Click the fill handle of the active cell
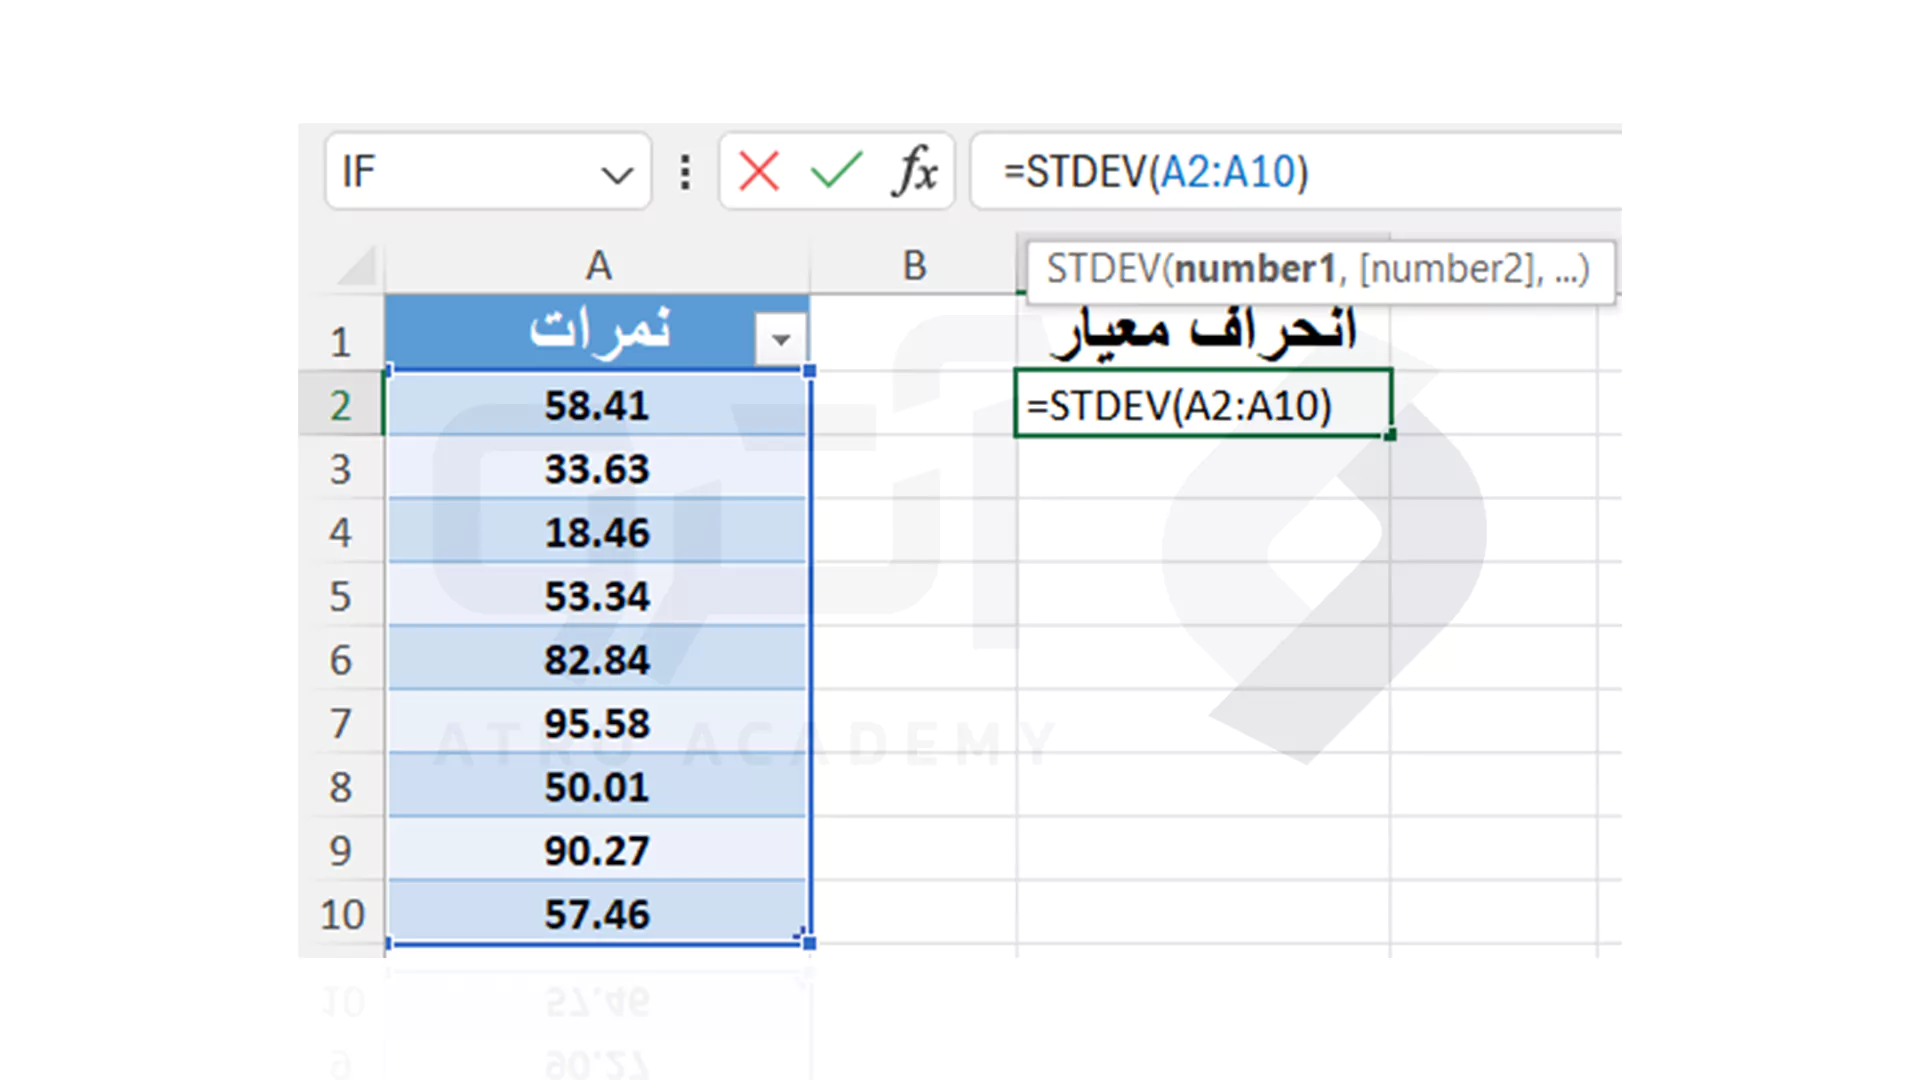Viewport: 1920px width, 1080px height. coord(1390,436)
